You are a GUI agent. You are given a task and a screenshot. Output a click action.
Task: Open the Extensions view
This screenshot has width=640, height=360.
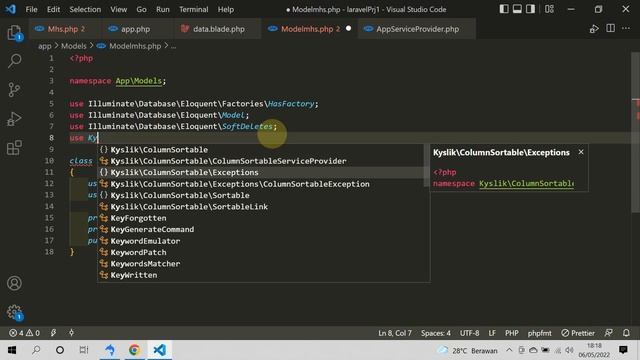(x=14, y=147)
